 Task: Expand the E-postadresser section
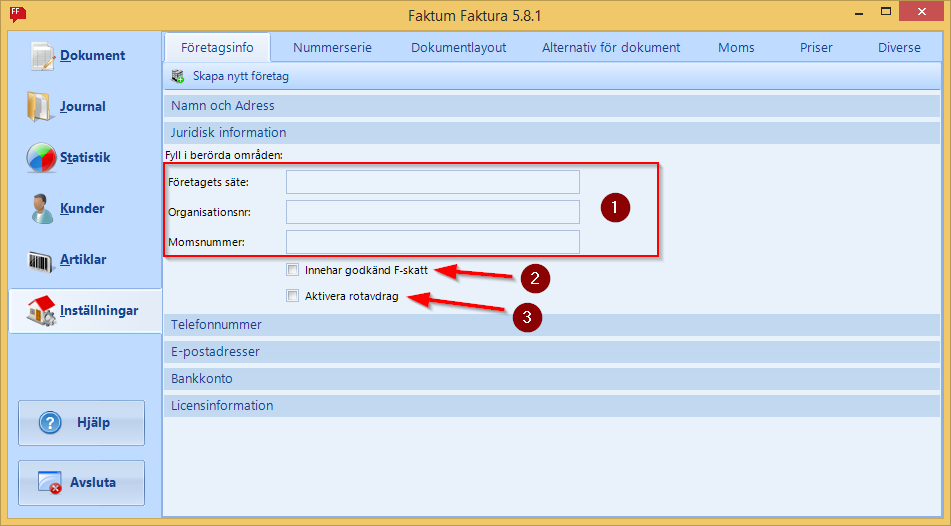point(551,351)
